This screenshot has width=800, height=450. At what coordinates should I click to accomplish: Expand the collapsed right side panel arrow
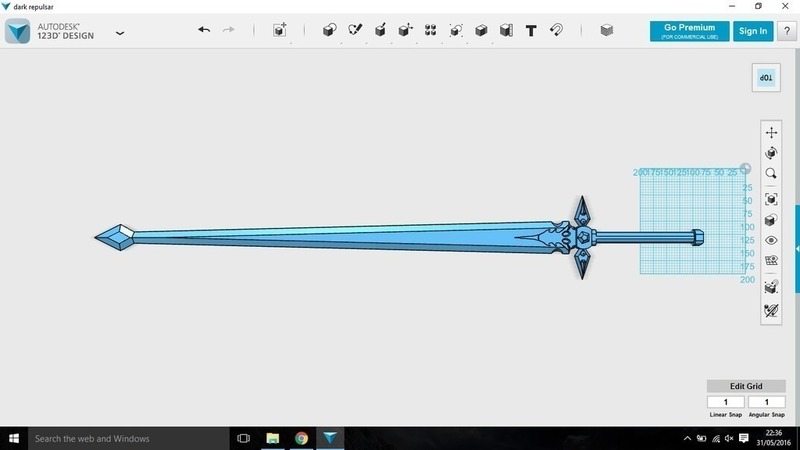[797, 249]
